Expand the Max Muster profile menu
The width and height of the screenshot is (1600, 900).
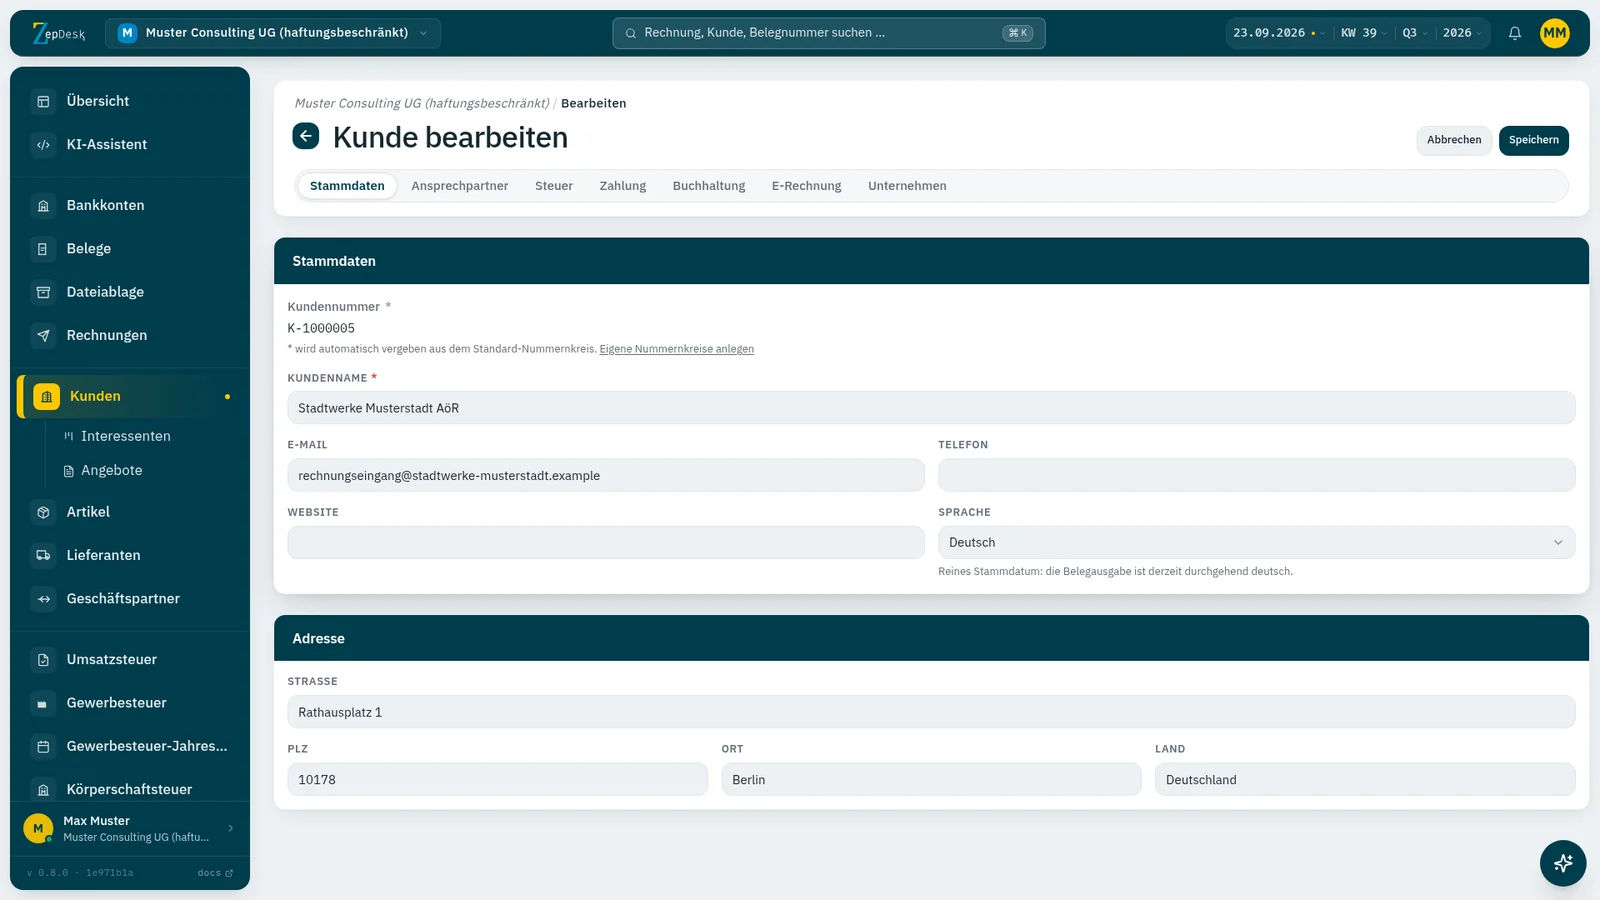point(130,828)
